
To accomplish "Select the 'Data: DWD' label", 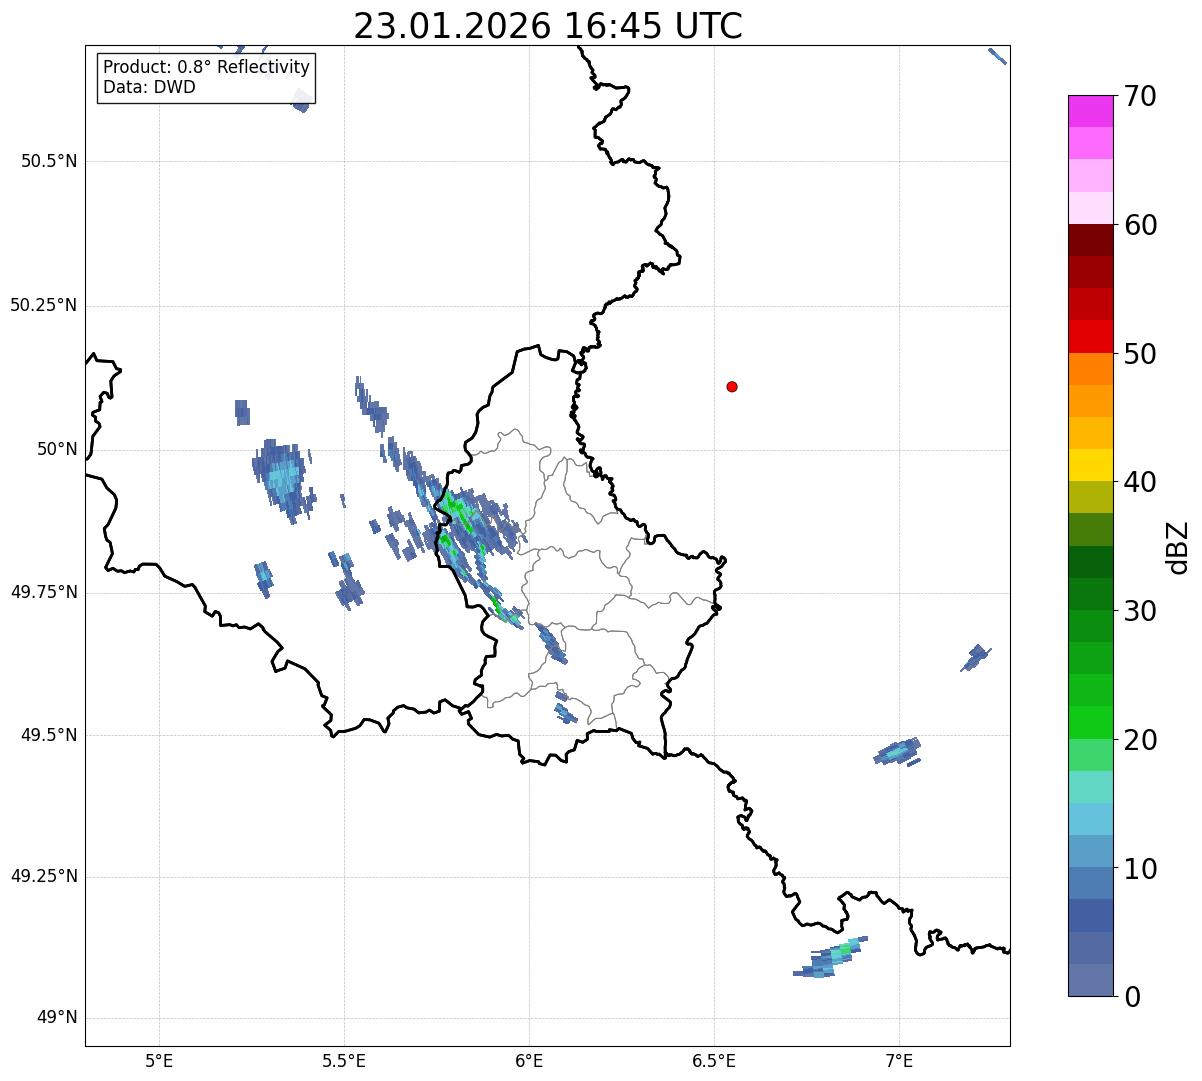I will (x=149, y=87).
